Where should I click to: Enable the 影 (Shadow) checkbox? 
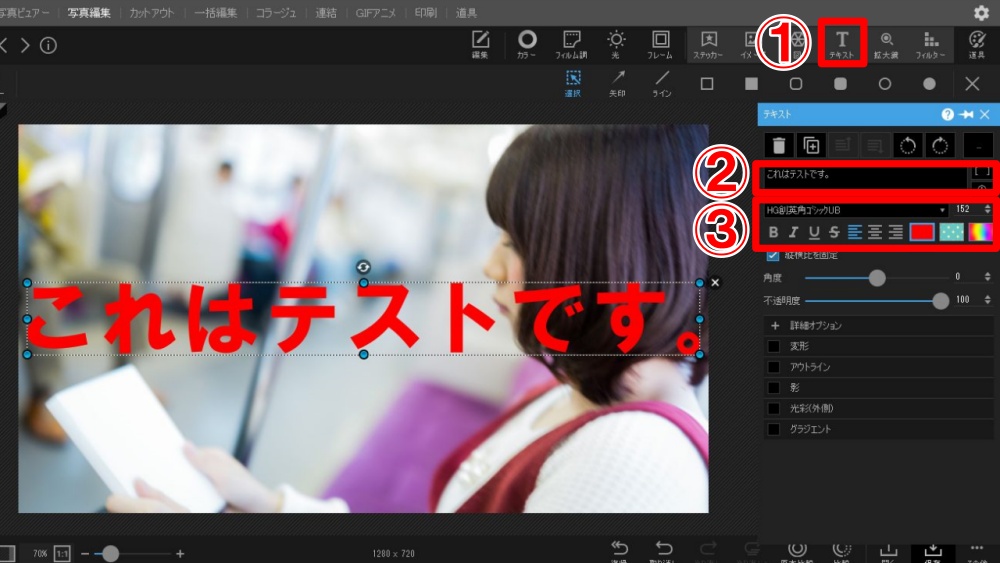click(x=774, y=388)
